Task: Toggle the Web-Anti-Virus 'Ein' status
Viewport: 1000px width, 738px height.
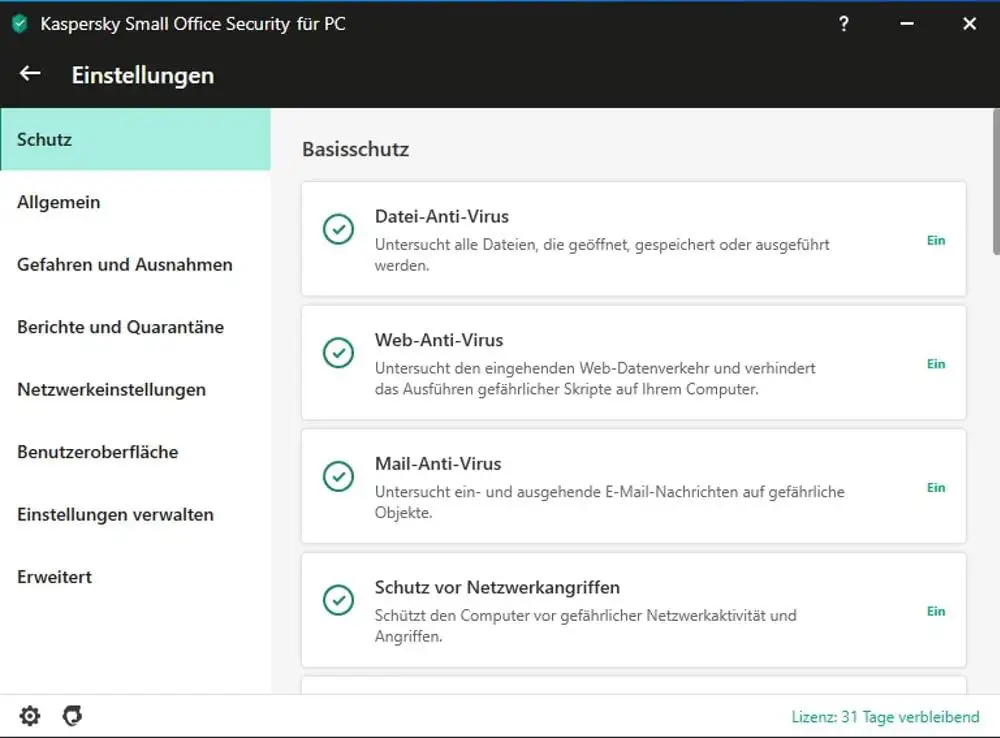Action: (x=935, y=364)
